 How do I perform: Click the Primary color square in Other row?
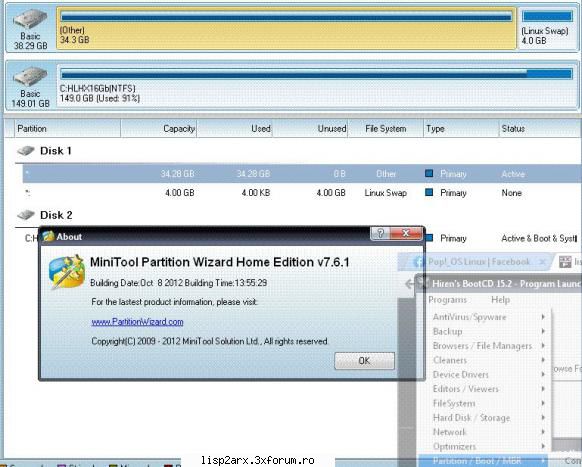click(x=429, y=173)
